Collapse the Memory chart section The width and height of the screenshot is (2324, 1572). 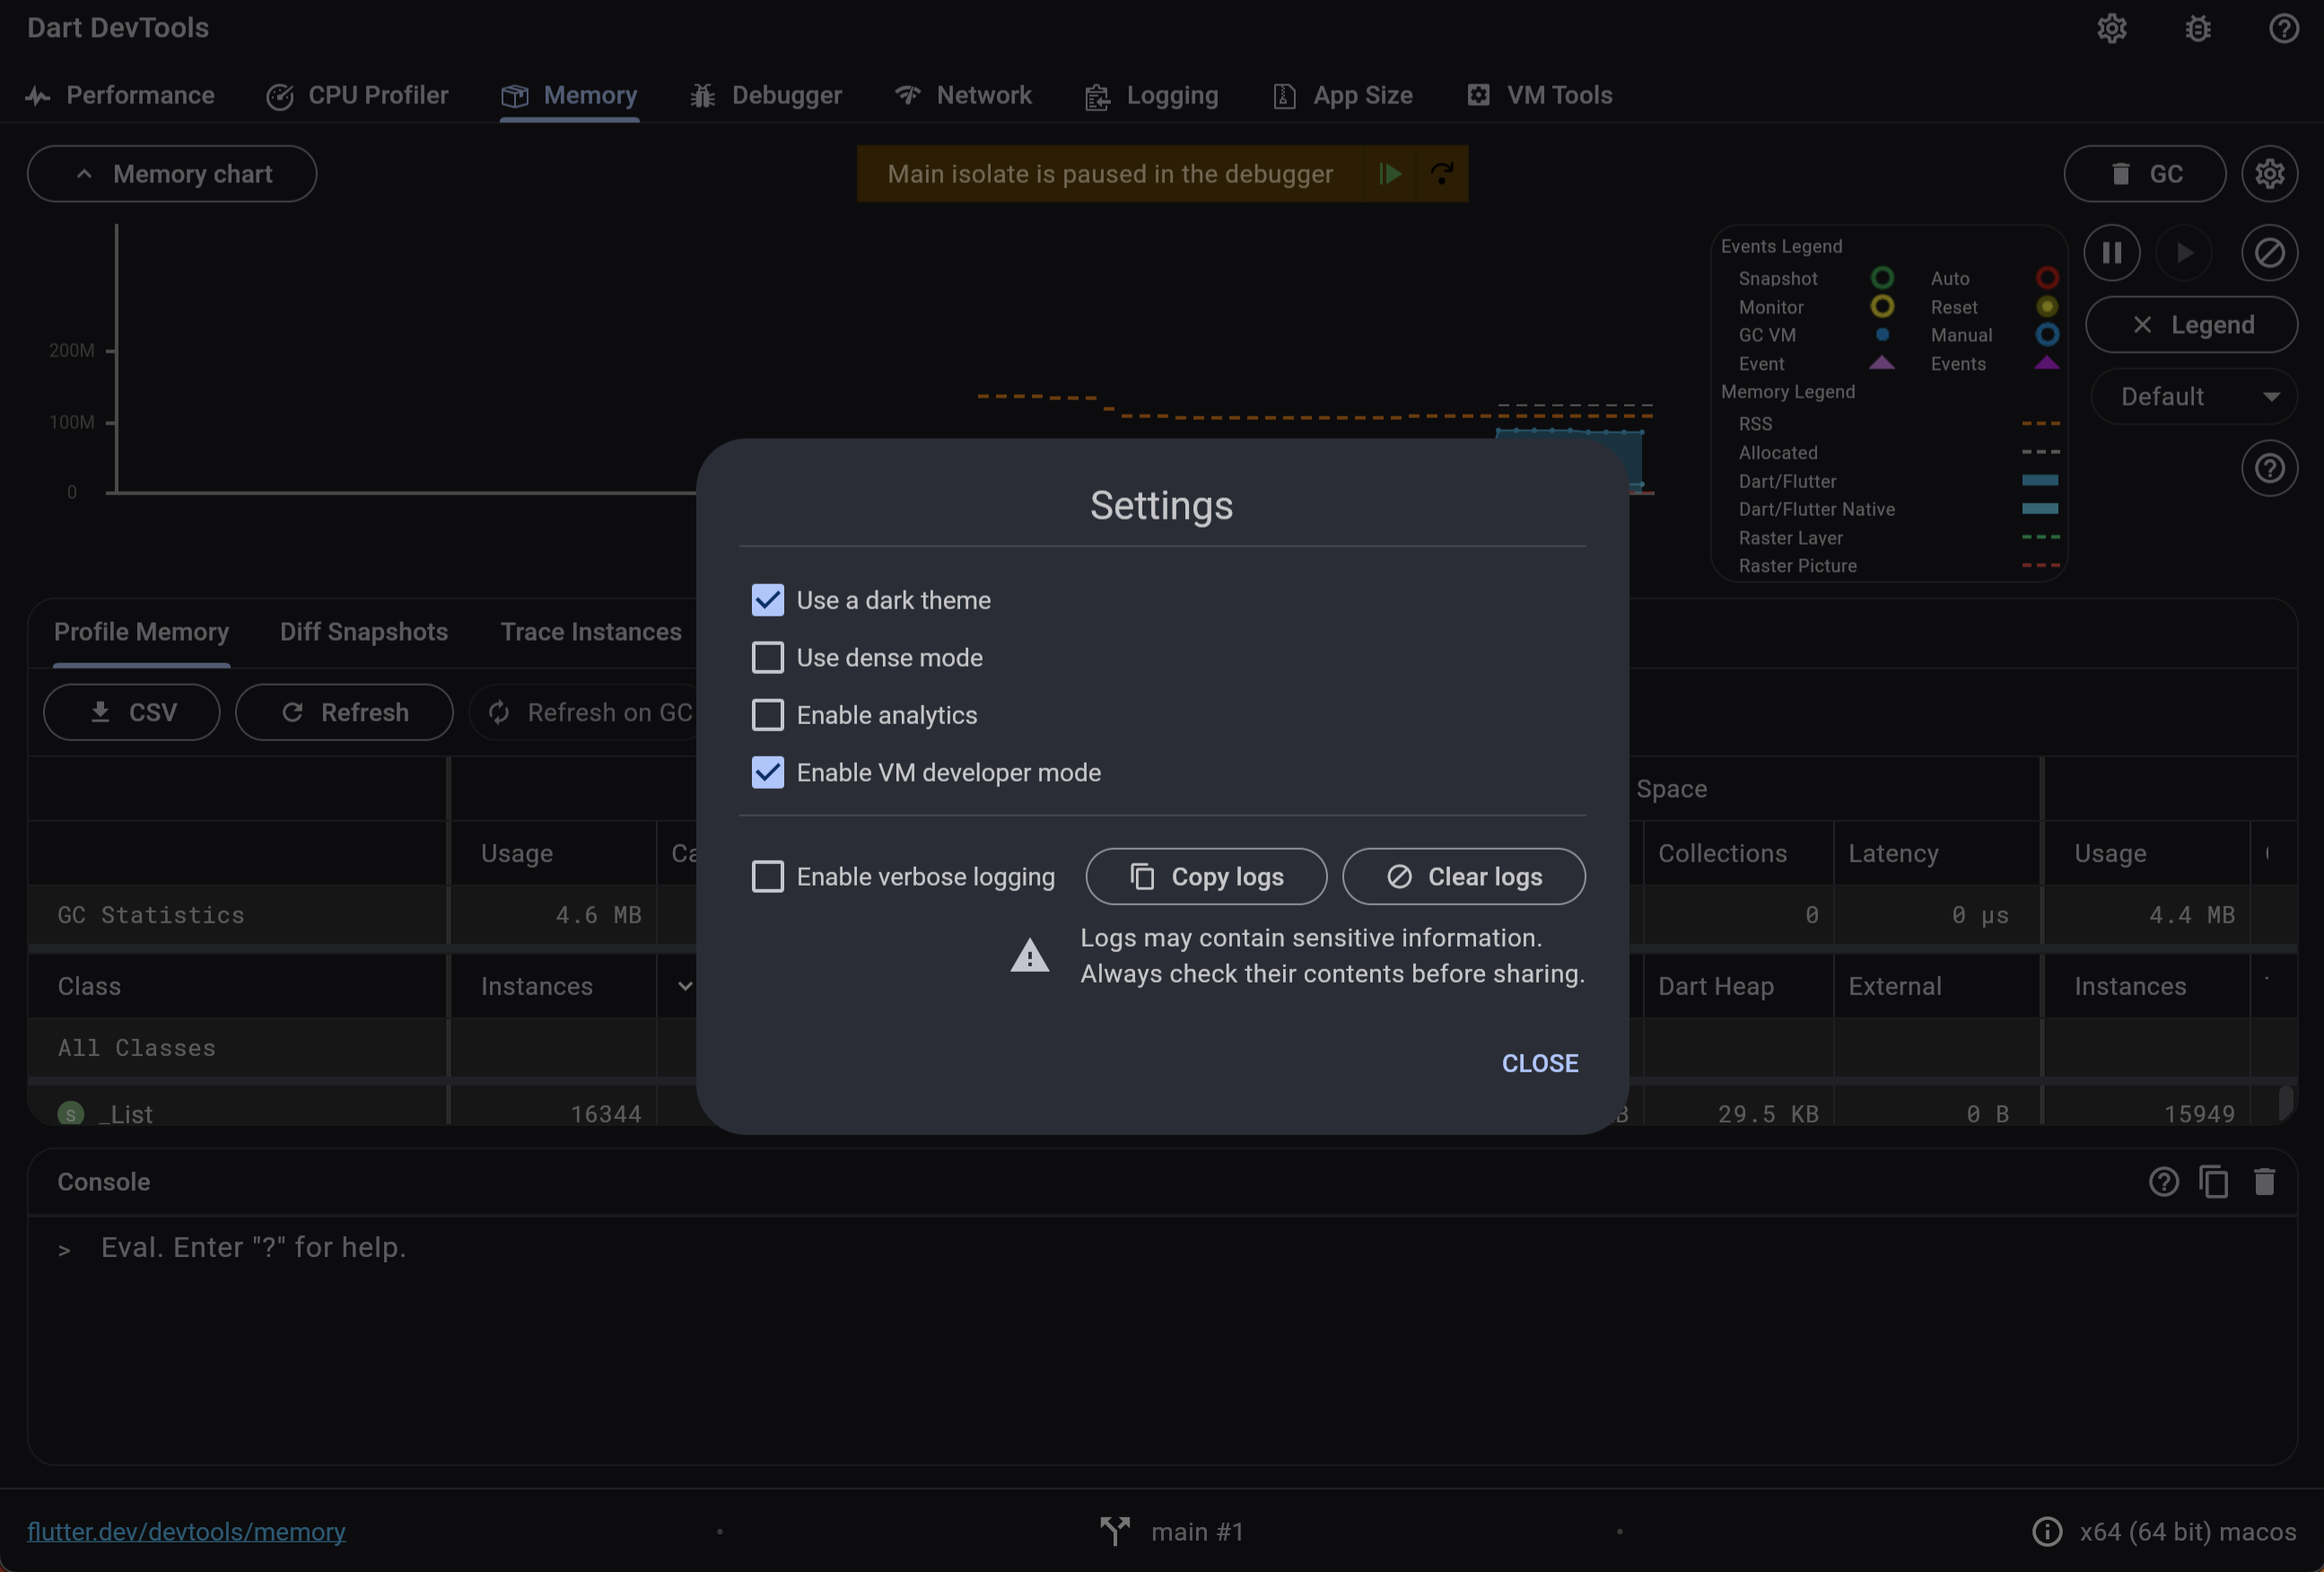click(x=171, y=173)
